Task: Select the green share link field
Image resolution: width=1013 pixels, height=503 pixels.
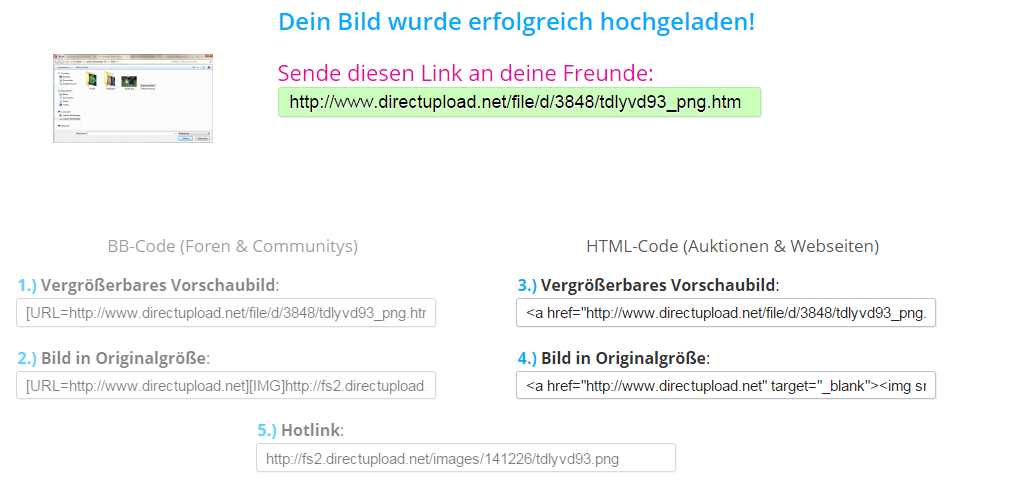Action: [519, 102]
